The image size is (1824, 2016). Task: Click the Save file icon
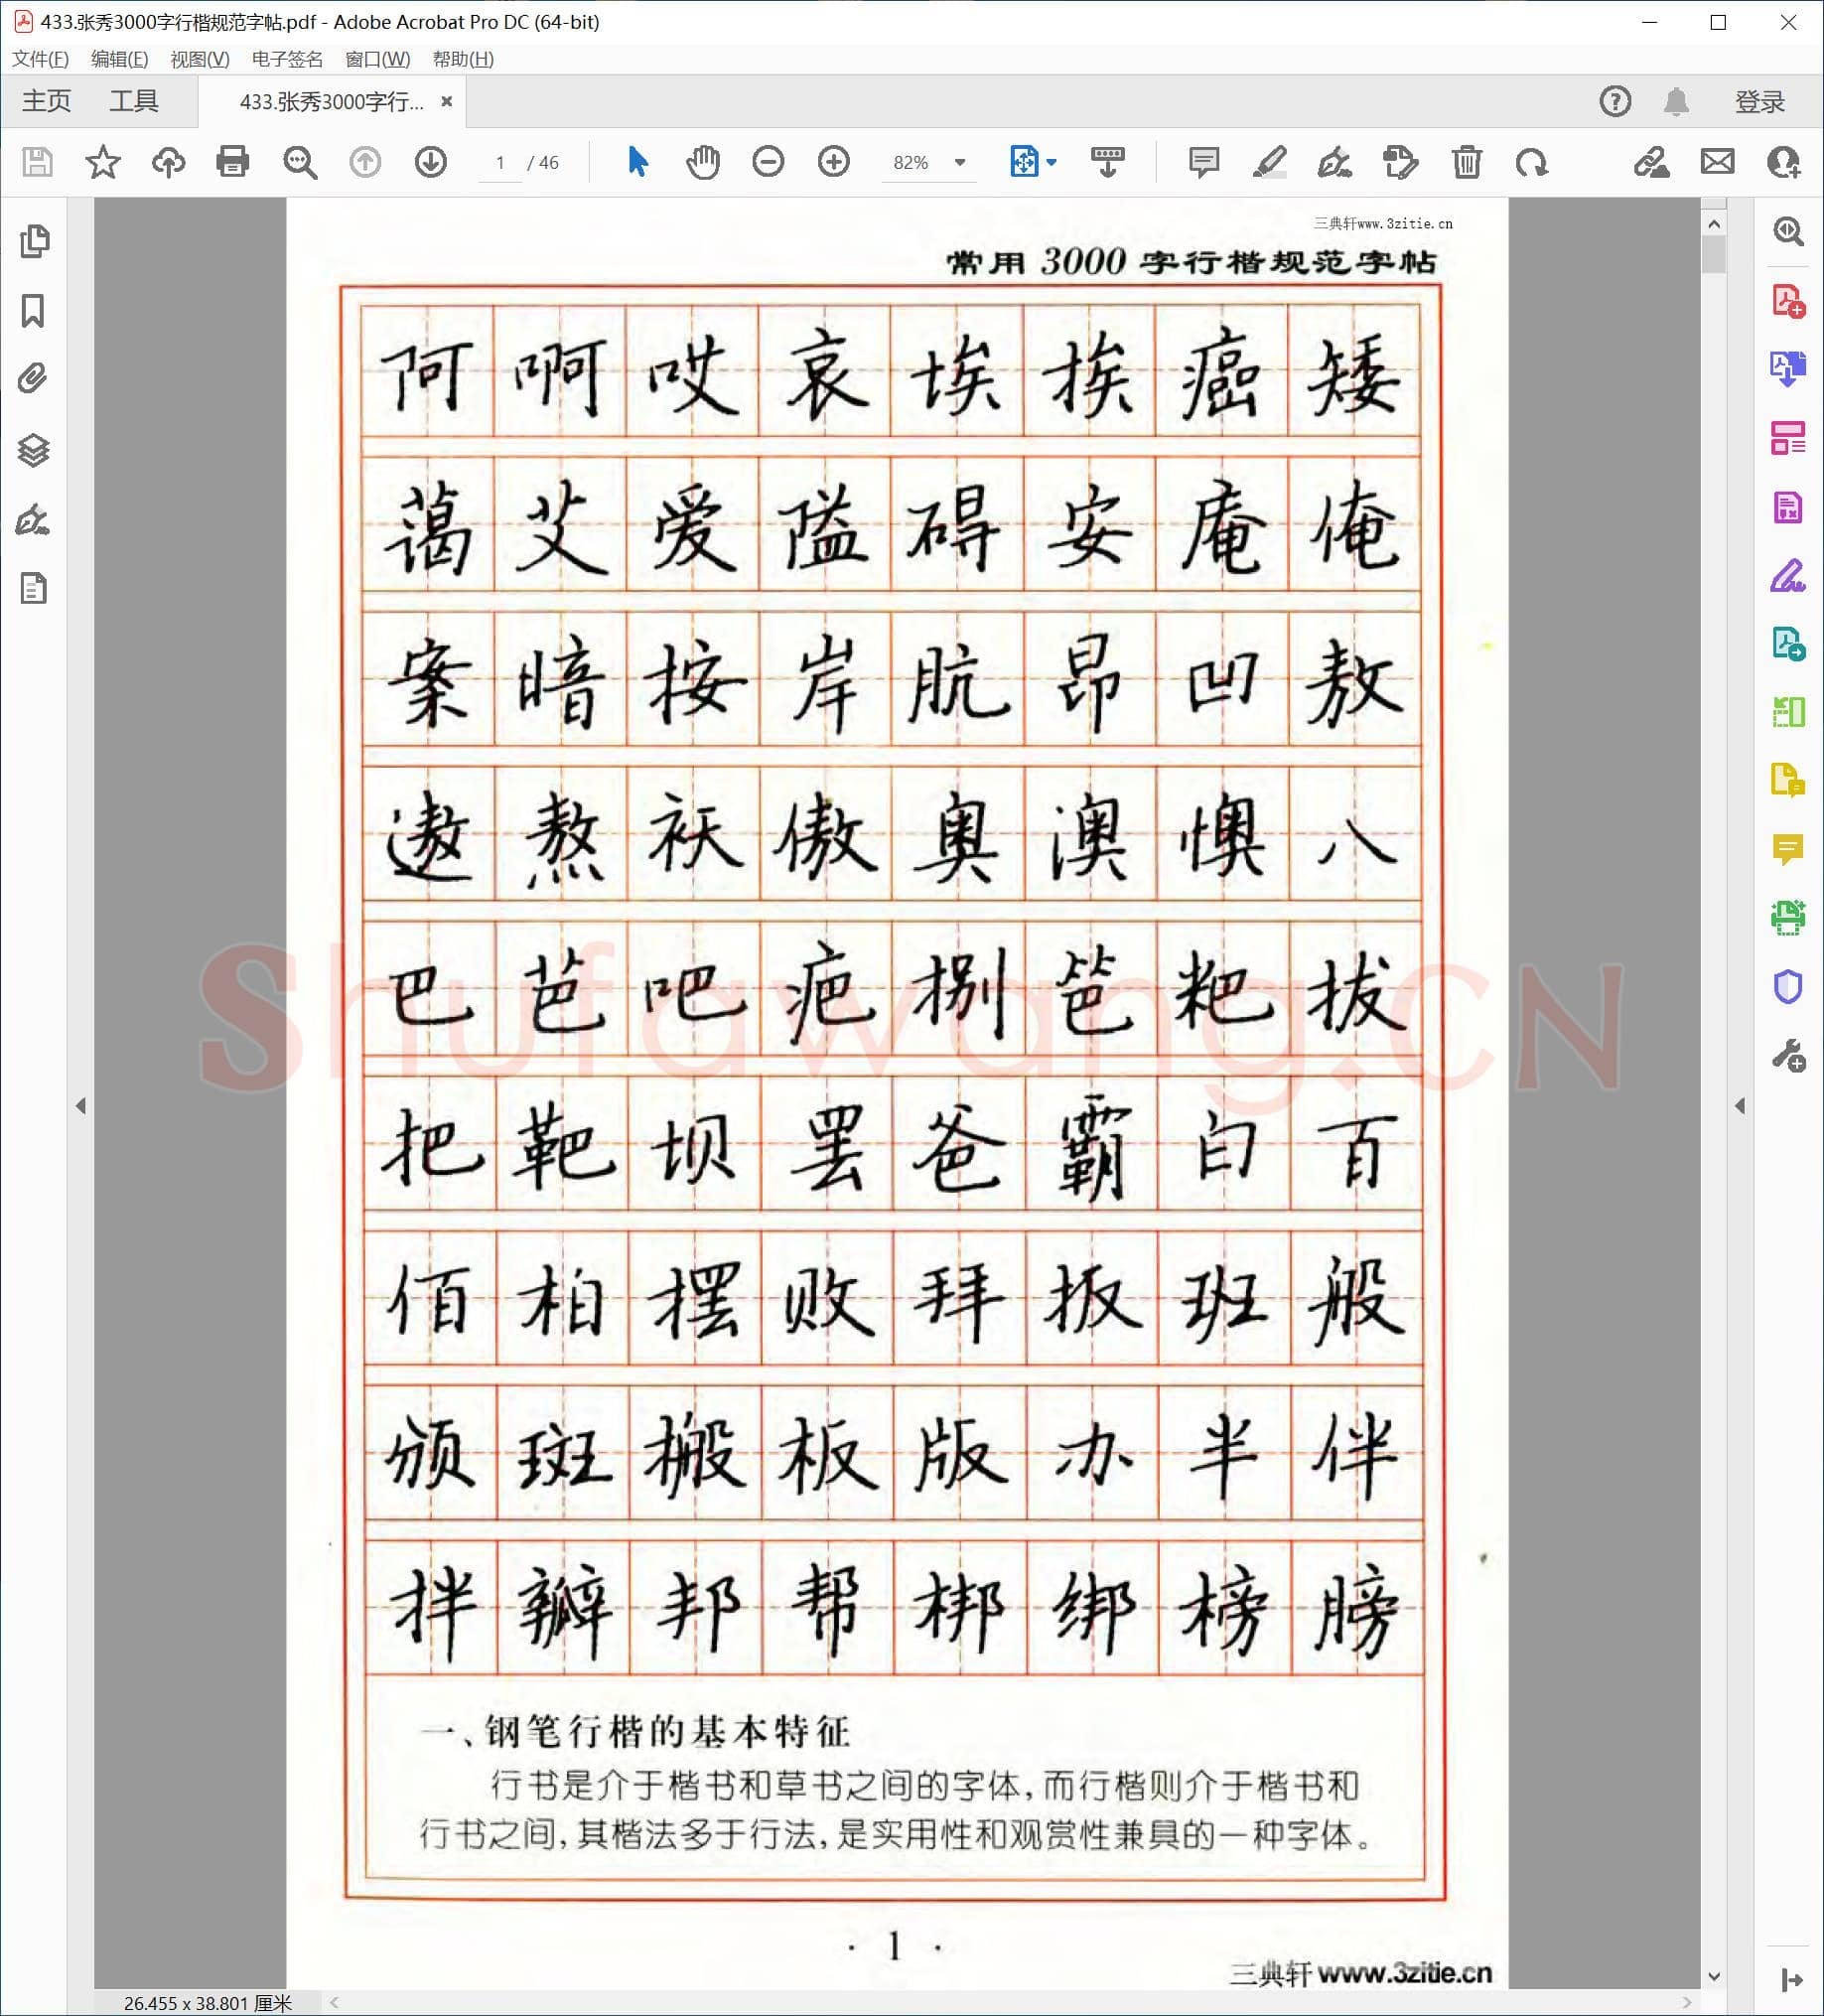(x=35, y=162)
